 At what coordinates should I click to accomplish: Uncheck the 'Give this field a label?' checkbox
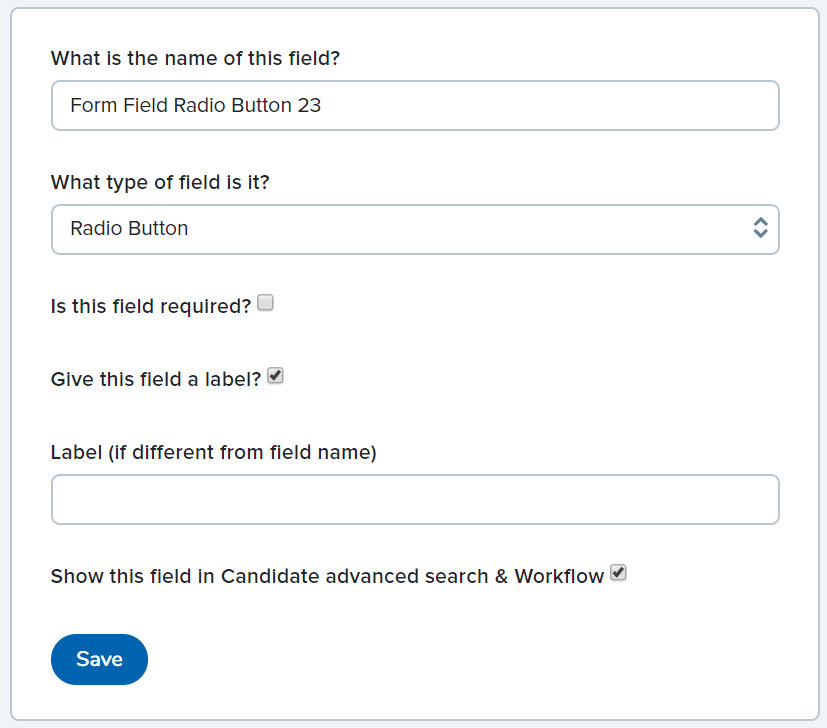point(276,377)
